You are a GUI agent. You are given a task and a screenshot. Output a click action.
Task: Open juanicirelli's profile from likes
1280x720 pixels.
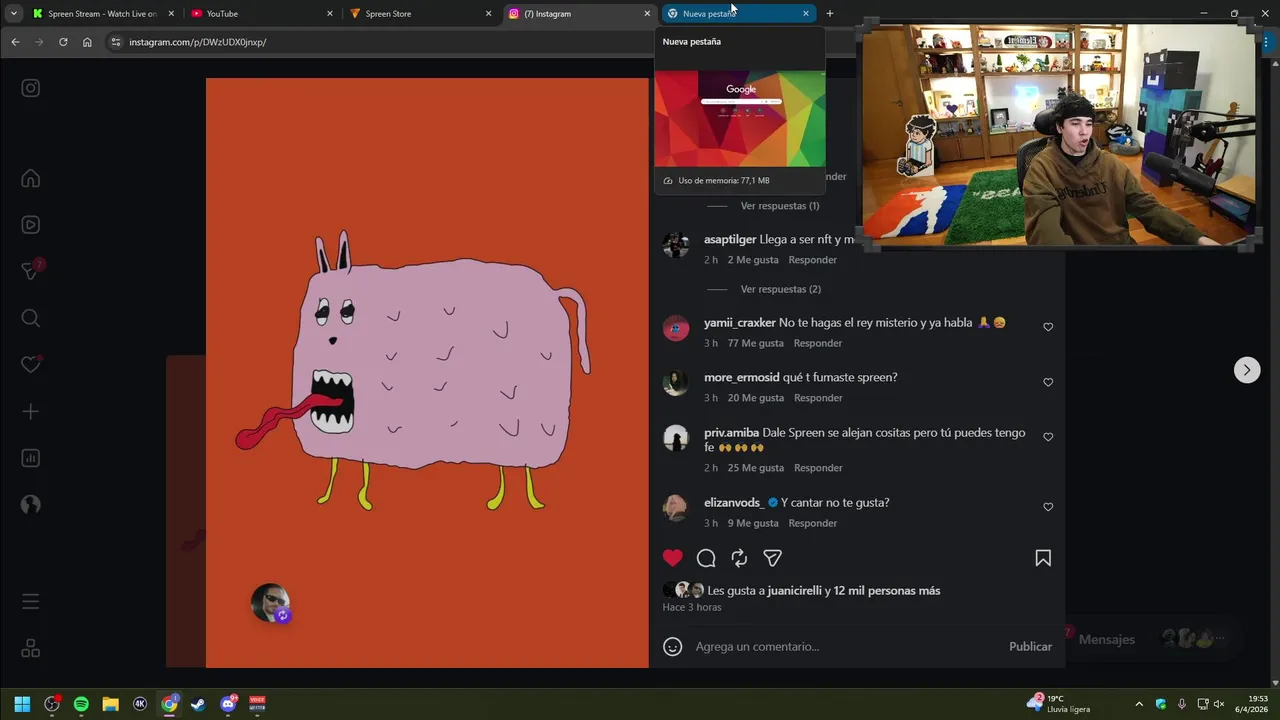[794, 591]
